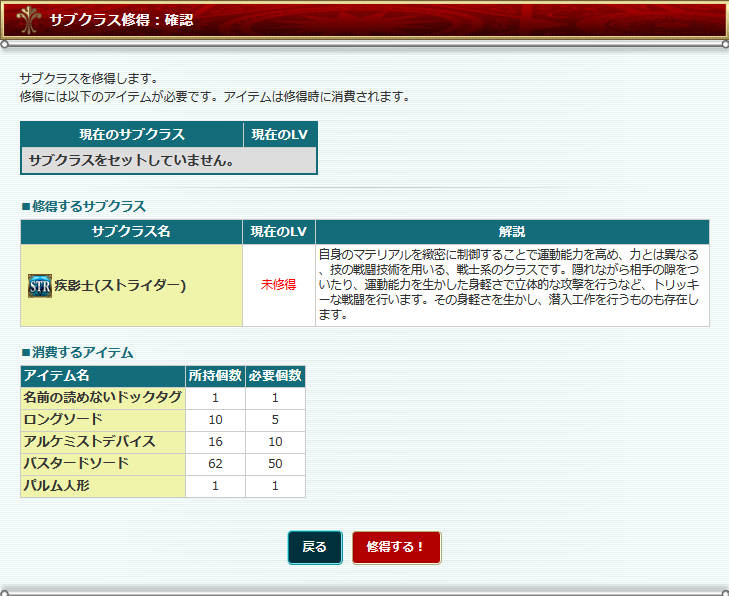Click the 必要個数 column header
Image resolution: width=729 pixels, height=596 pixels.
(x=275, y=376)
